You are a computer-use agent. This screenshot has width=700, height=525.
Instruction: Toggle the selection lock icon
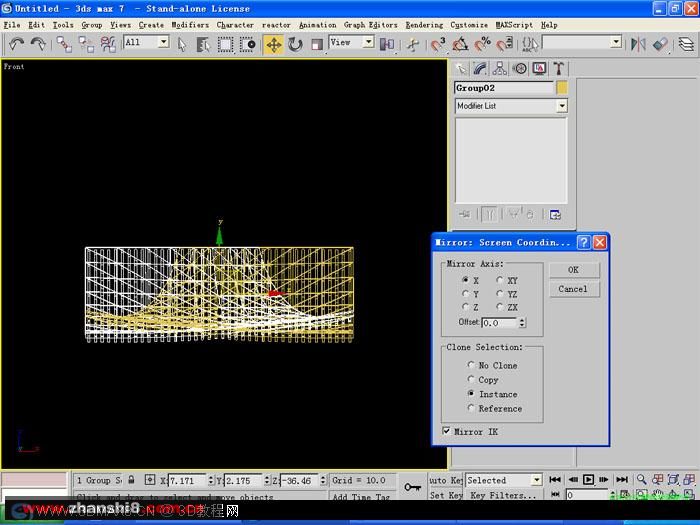pos(131,480)
